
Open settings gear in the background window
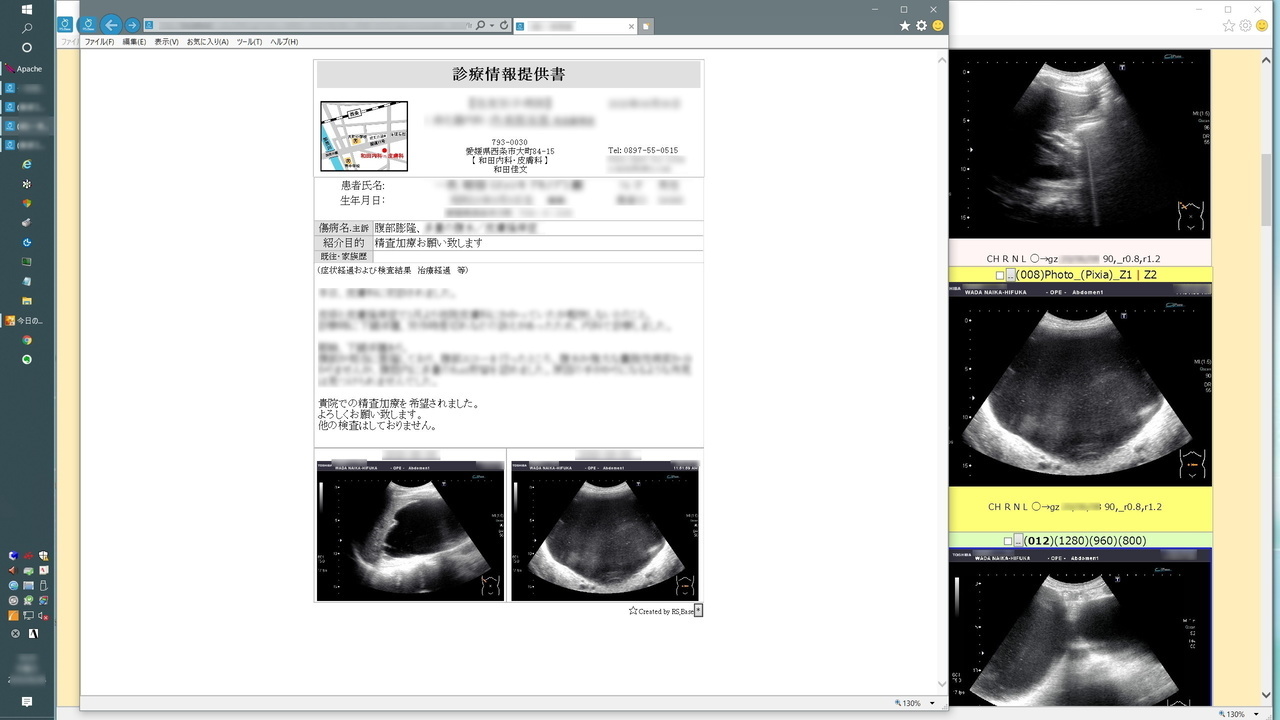coord(1245,26)
